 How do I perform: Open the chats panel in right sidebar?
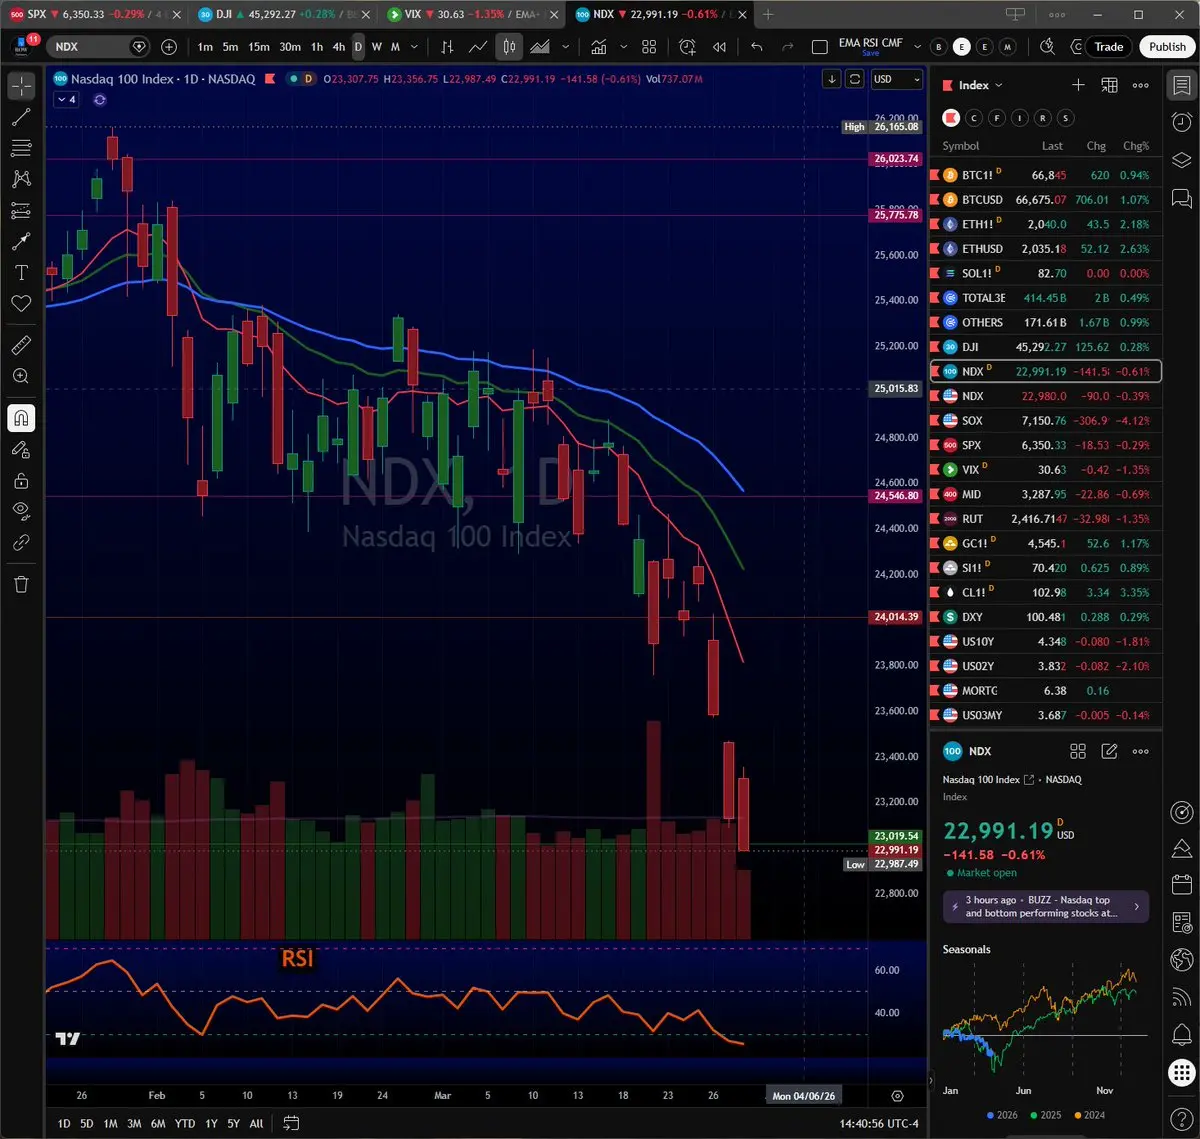coord(1182,199)
